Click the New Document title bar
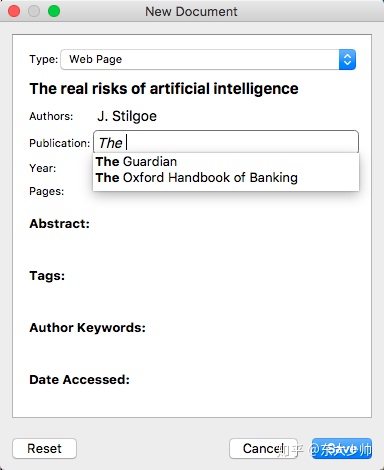Viewport: 384px width, 470px height. (x=192, y=11)
